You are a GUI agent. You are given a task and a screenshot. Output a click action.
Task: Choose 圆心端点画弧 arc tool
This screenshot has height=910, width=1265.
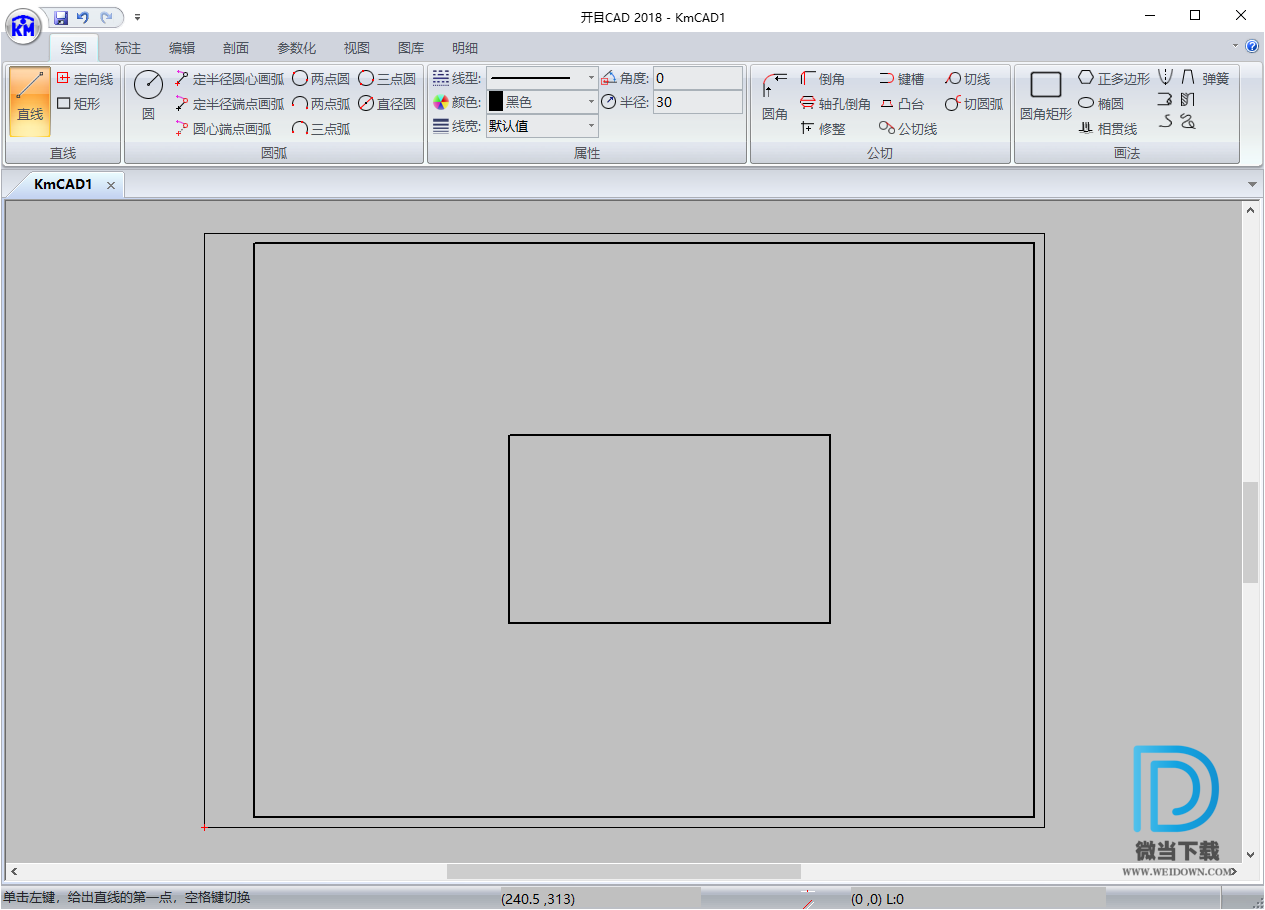(223, 129)
